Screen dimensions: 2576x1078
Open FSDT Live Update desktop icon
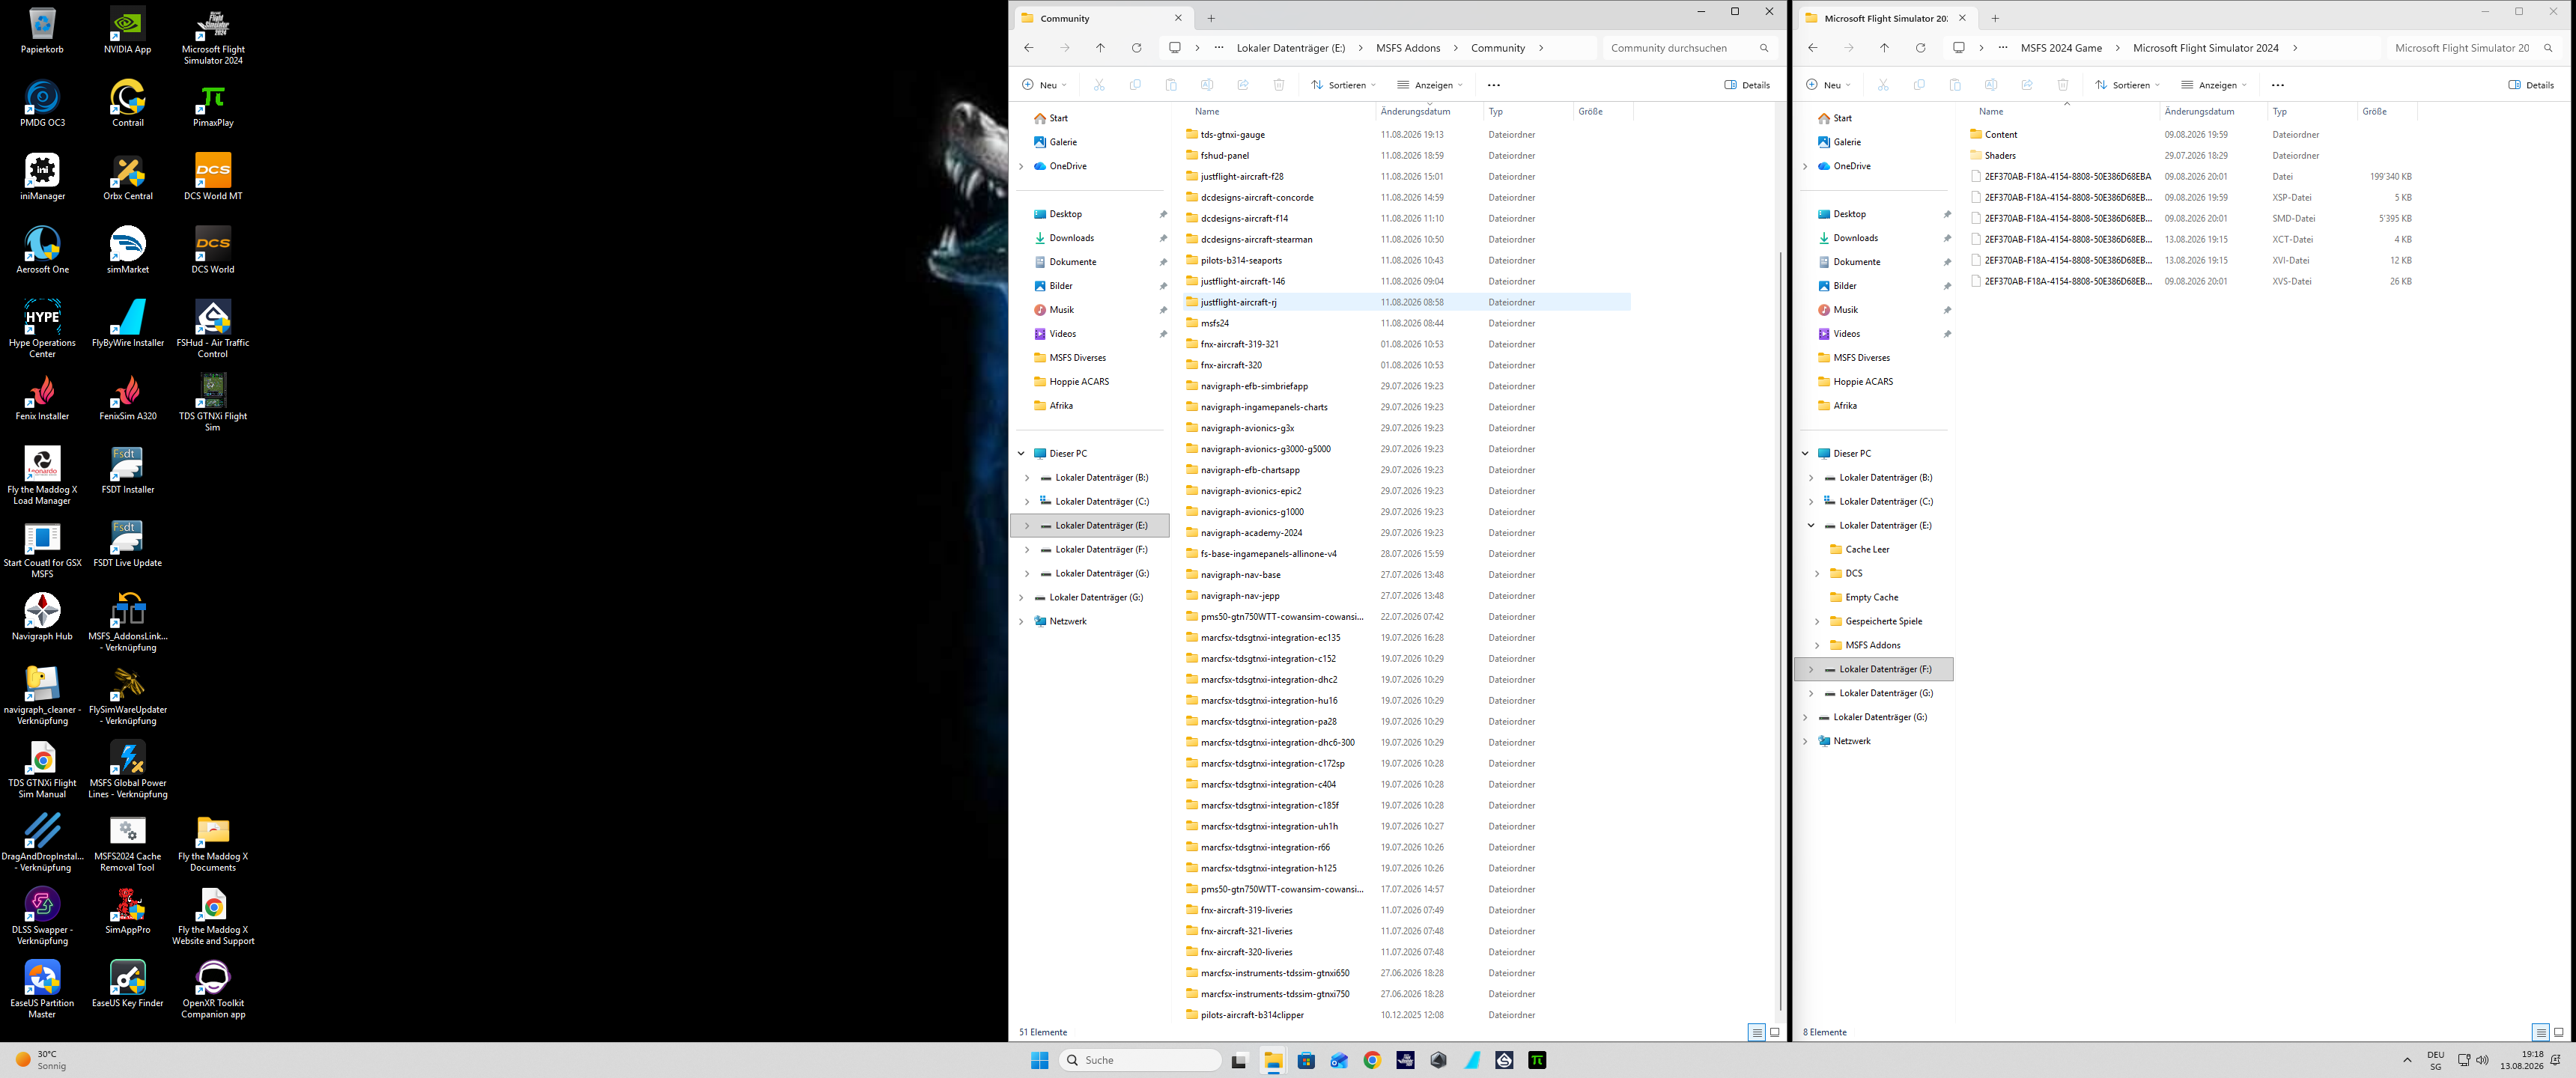click(x=128, y=544)
